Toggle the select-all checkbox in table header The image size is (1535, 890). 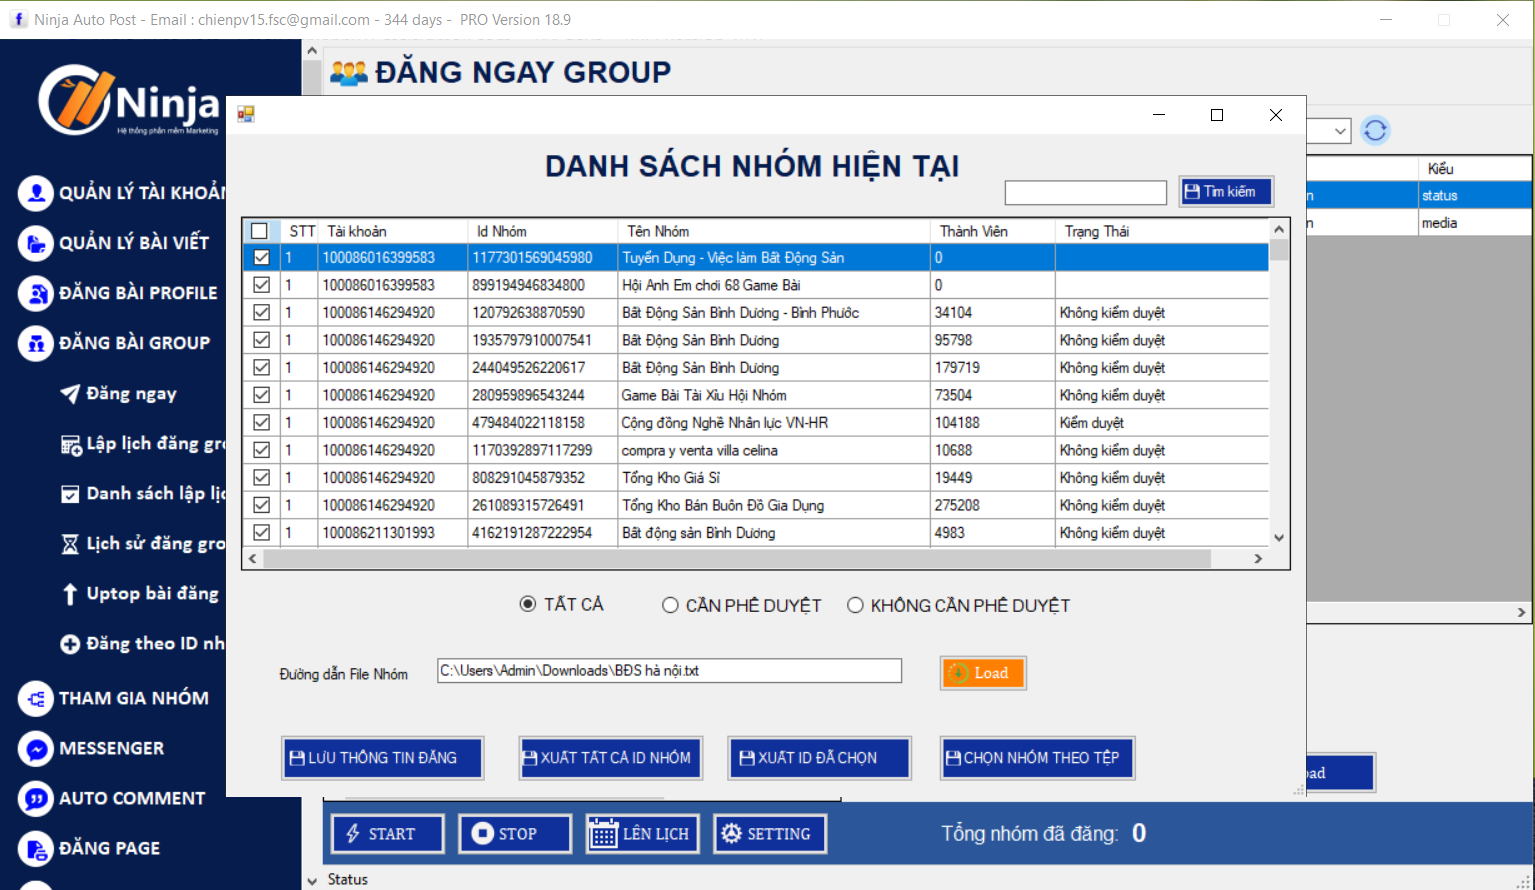[260, 231]
